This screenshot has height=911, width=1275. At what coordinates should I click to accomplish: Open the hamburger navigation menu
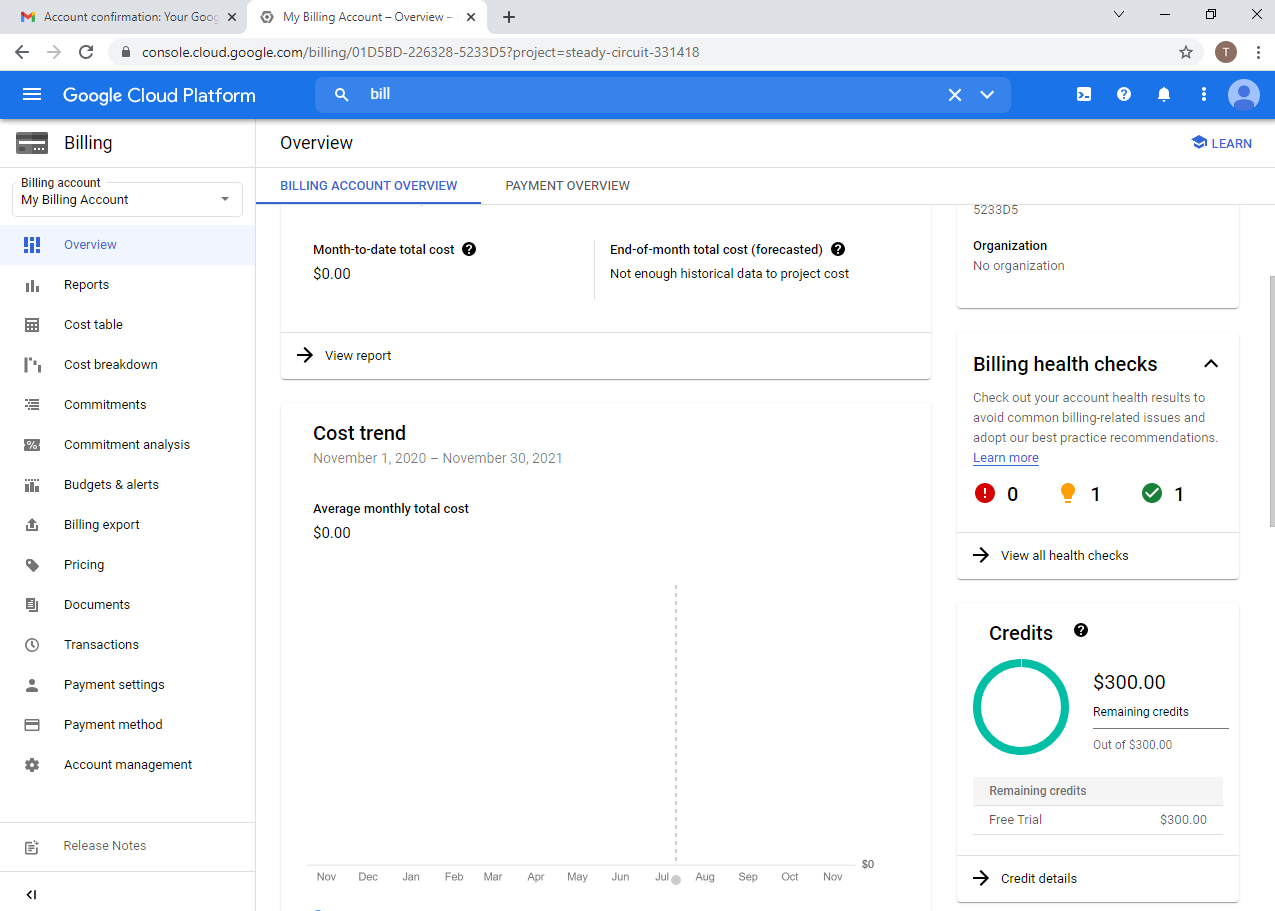coord(32,95)
